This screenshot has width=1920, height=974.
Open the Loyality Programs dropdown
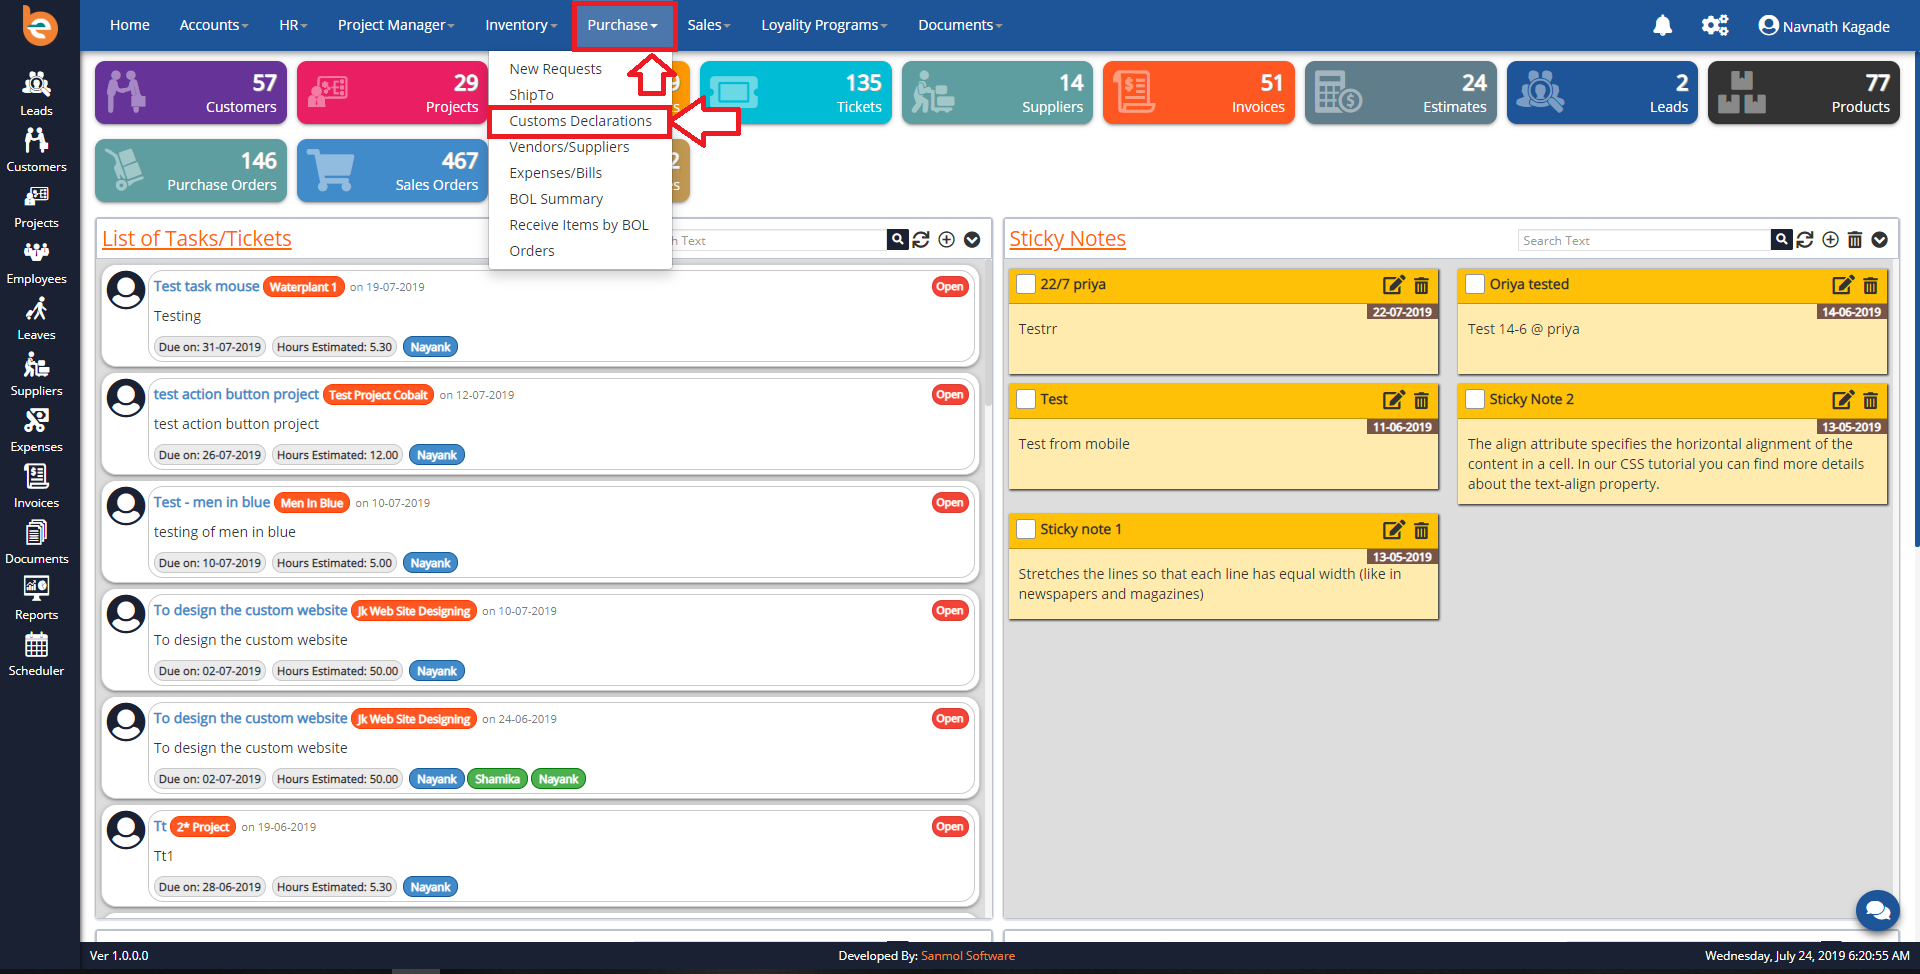pyautogui.click(x=824, y=25)
